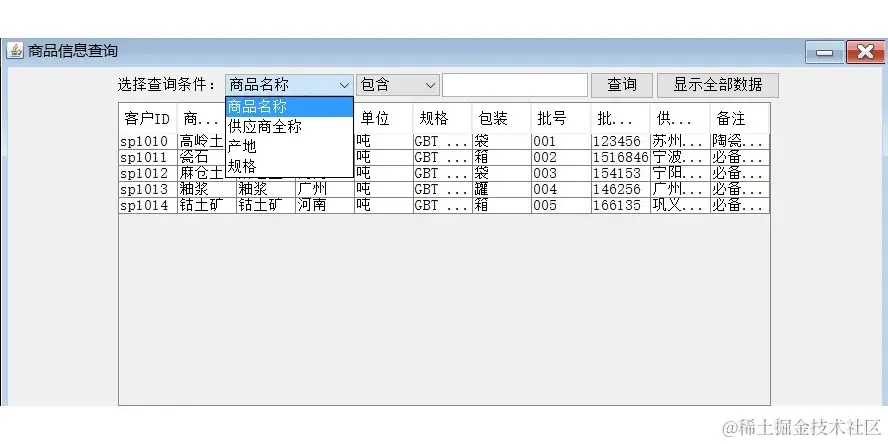Select the 罐 cell in row sp1013
Image resolution: width=888 pixels, height=444 pixels.
tap(501, 189)
